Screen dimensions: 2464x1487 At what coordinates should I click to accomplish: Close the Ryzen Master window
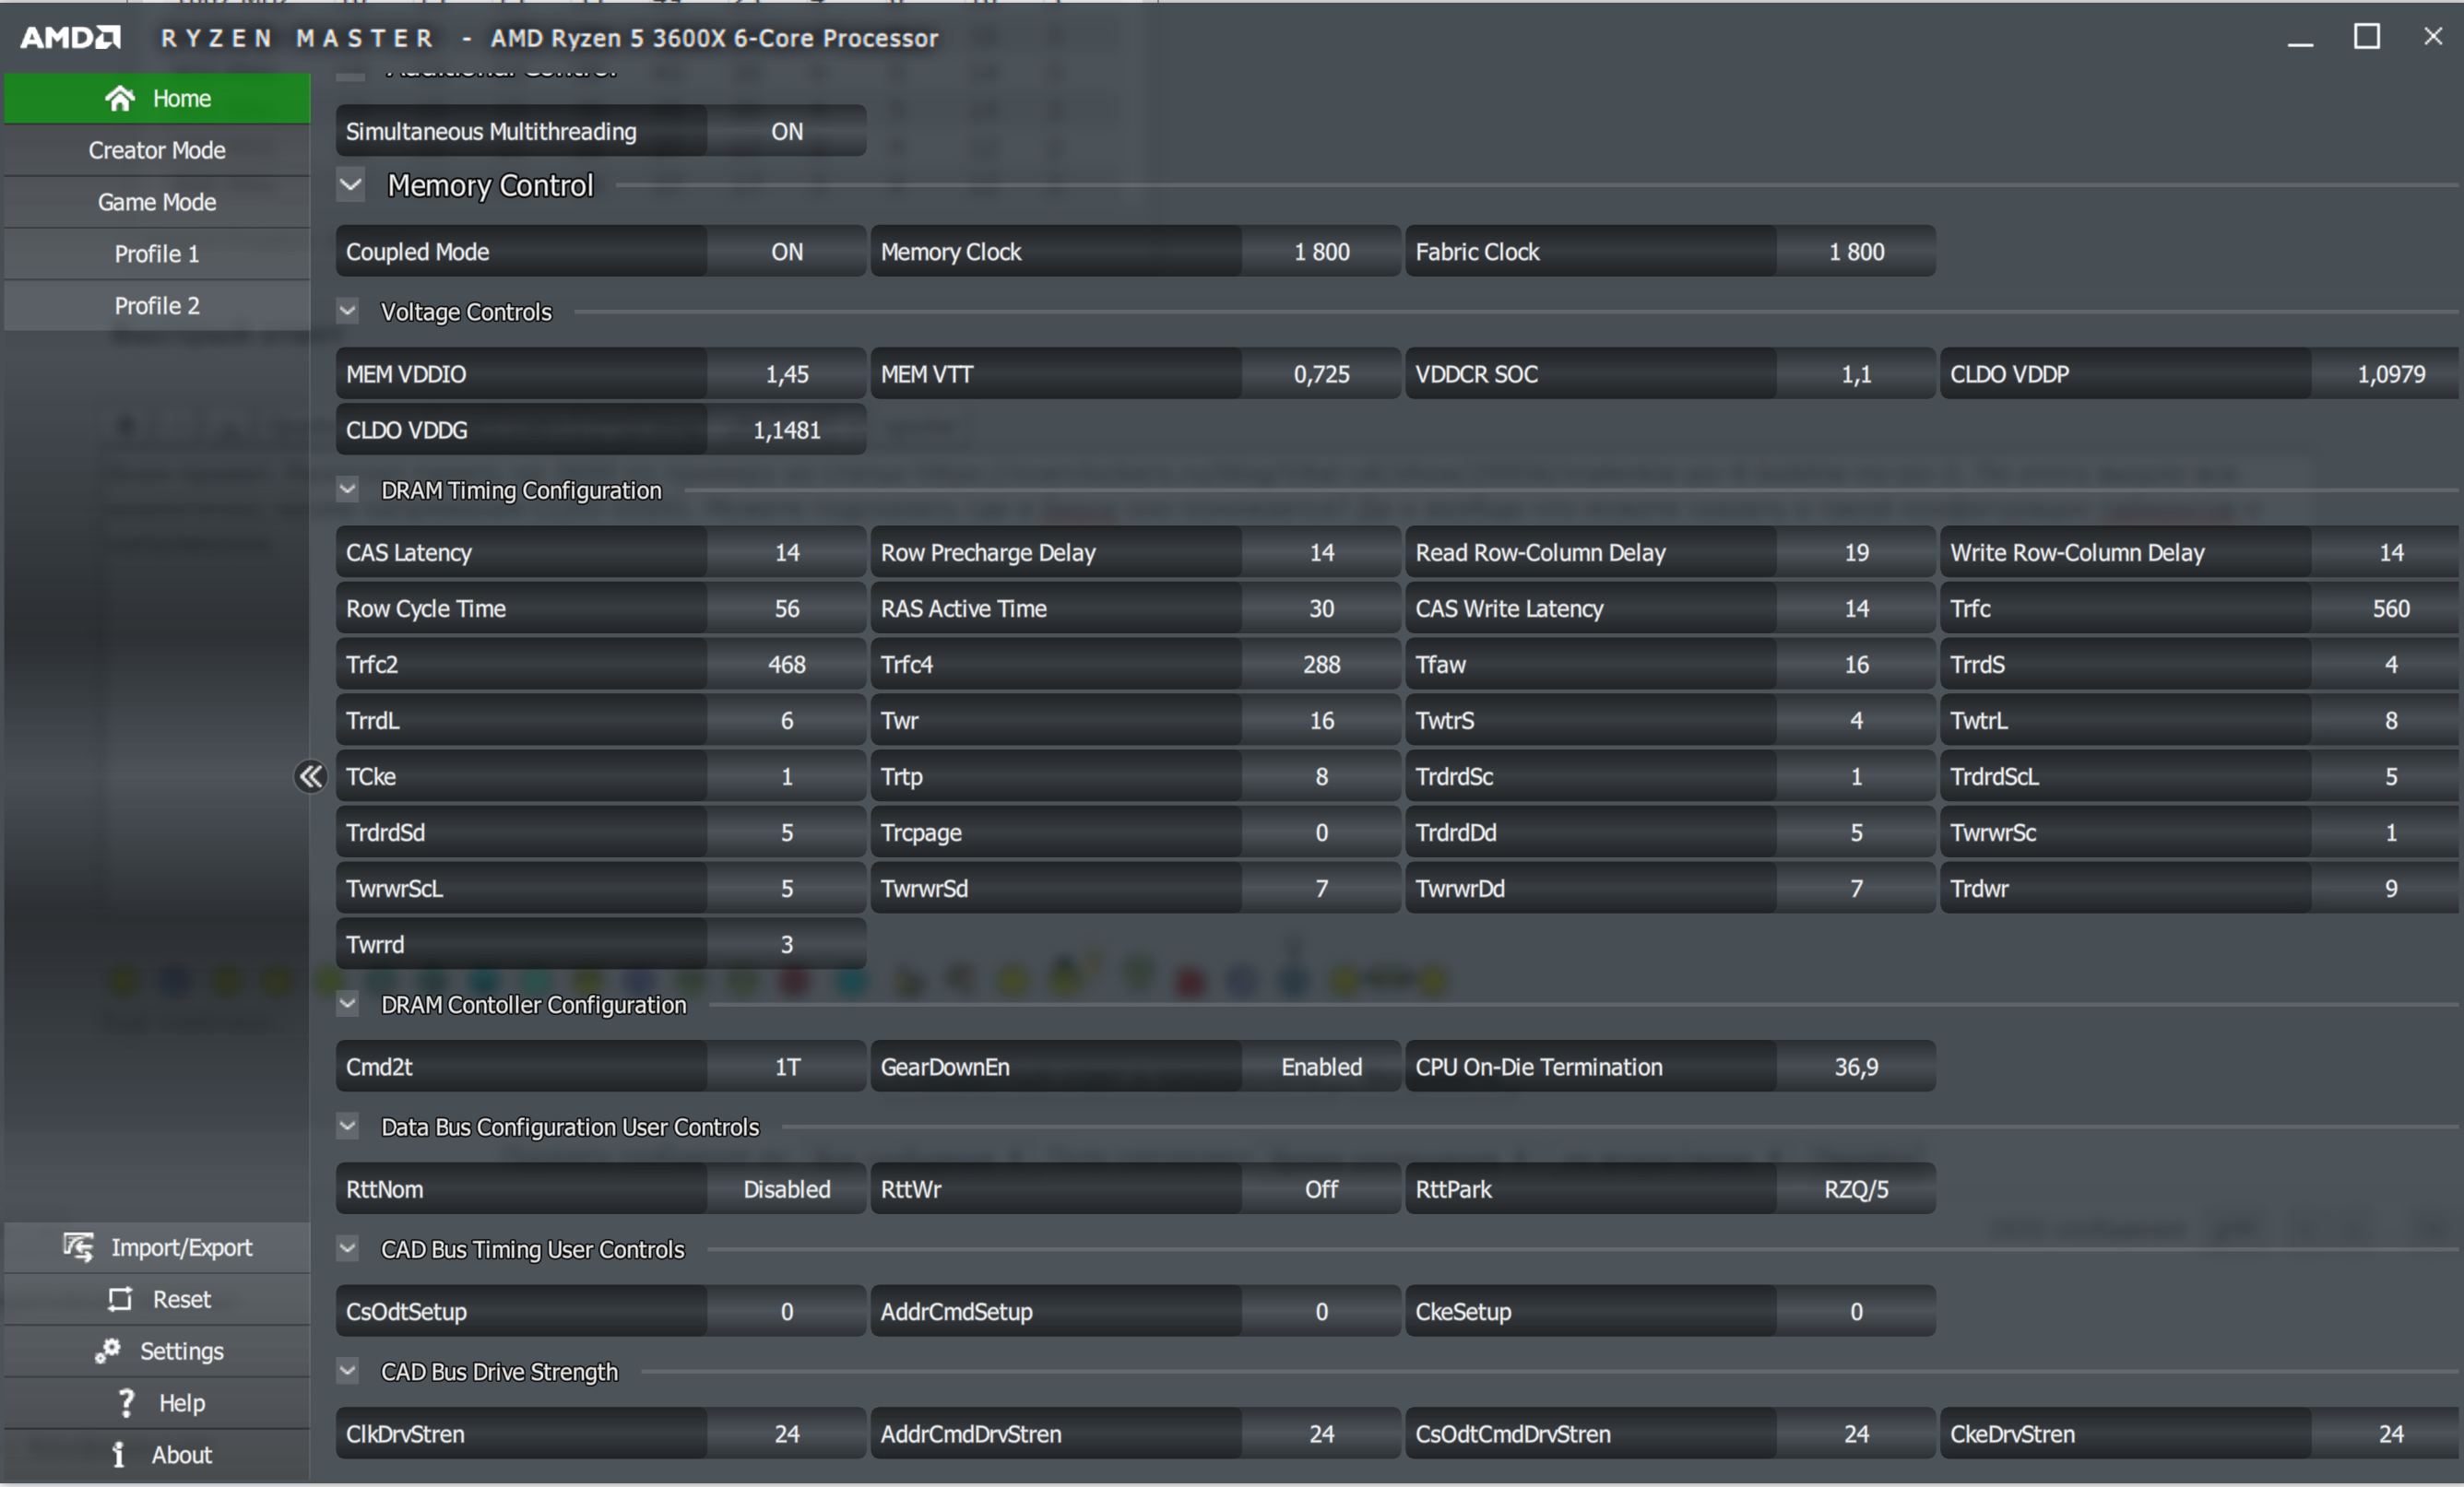2433,37
